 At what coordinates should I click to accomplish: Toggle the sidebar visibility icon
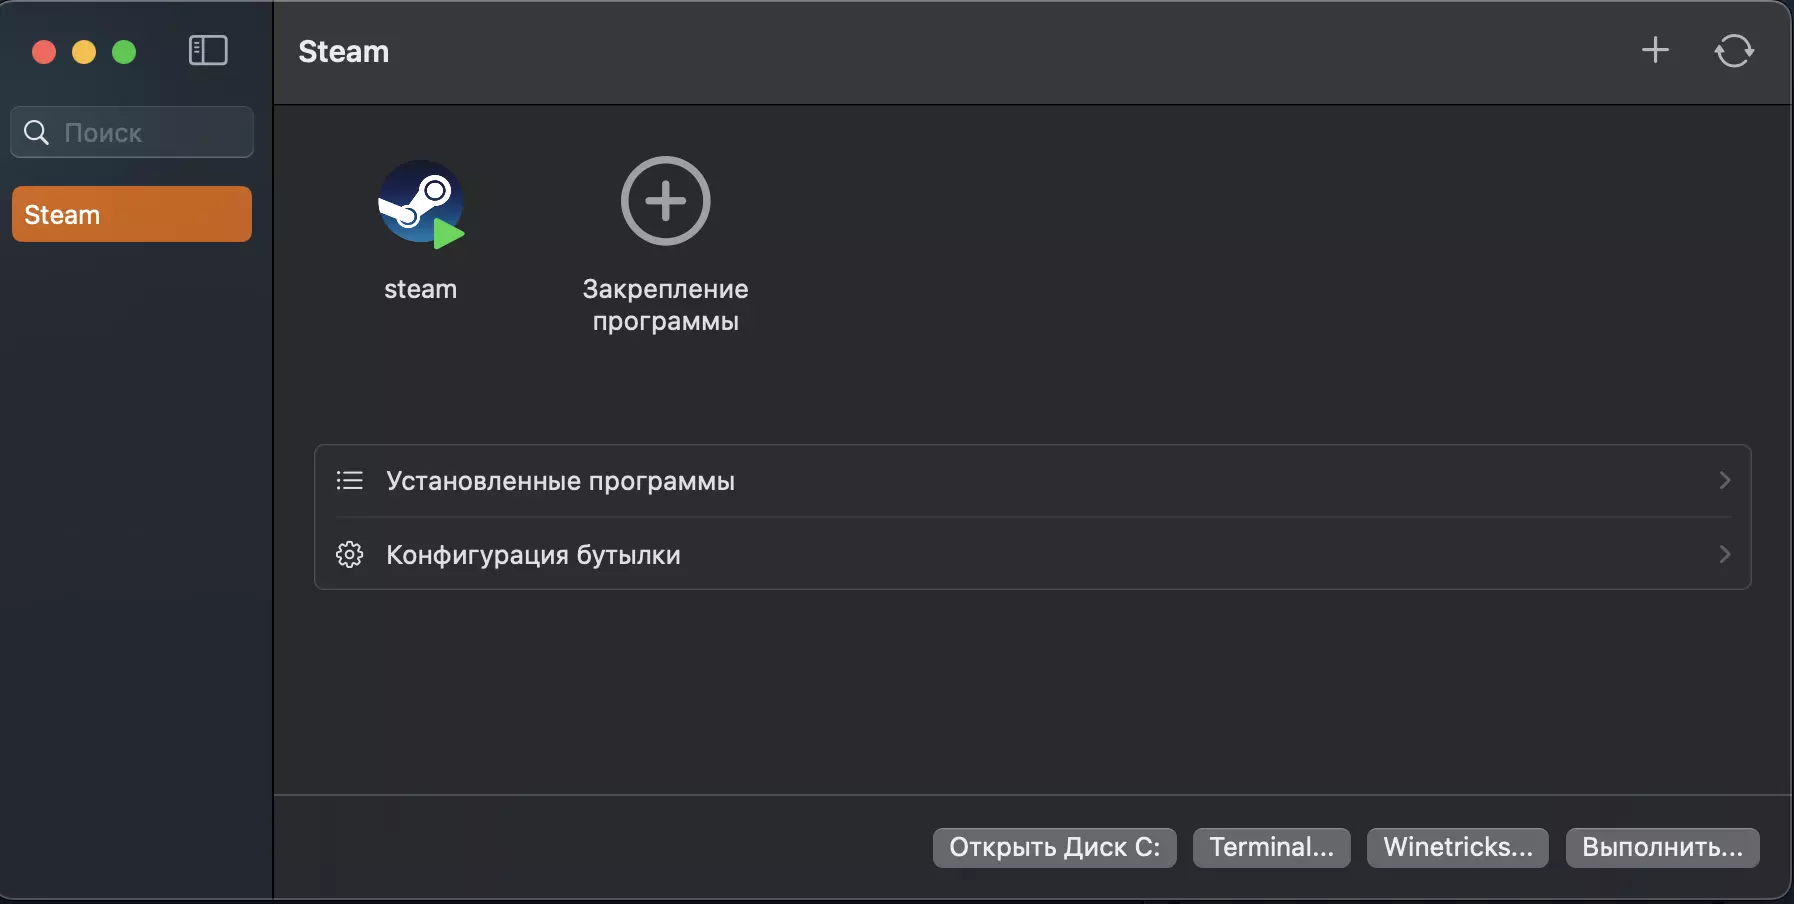coord(208,51)
